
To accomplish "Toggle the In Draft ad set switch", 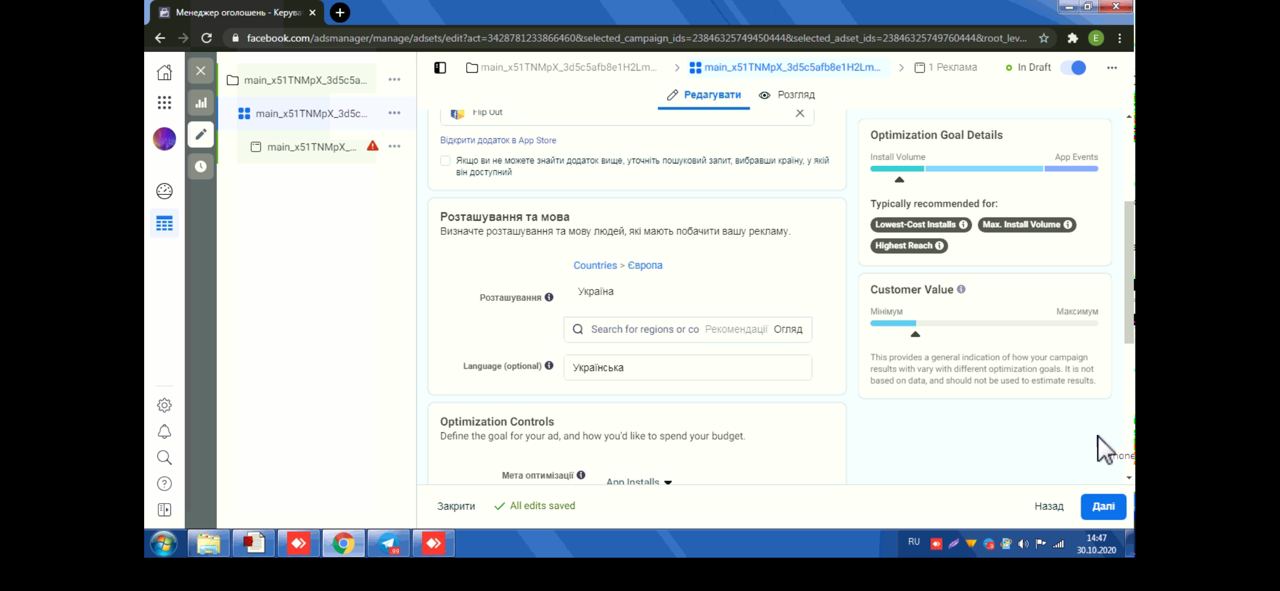I will pos(1073,67).
